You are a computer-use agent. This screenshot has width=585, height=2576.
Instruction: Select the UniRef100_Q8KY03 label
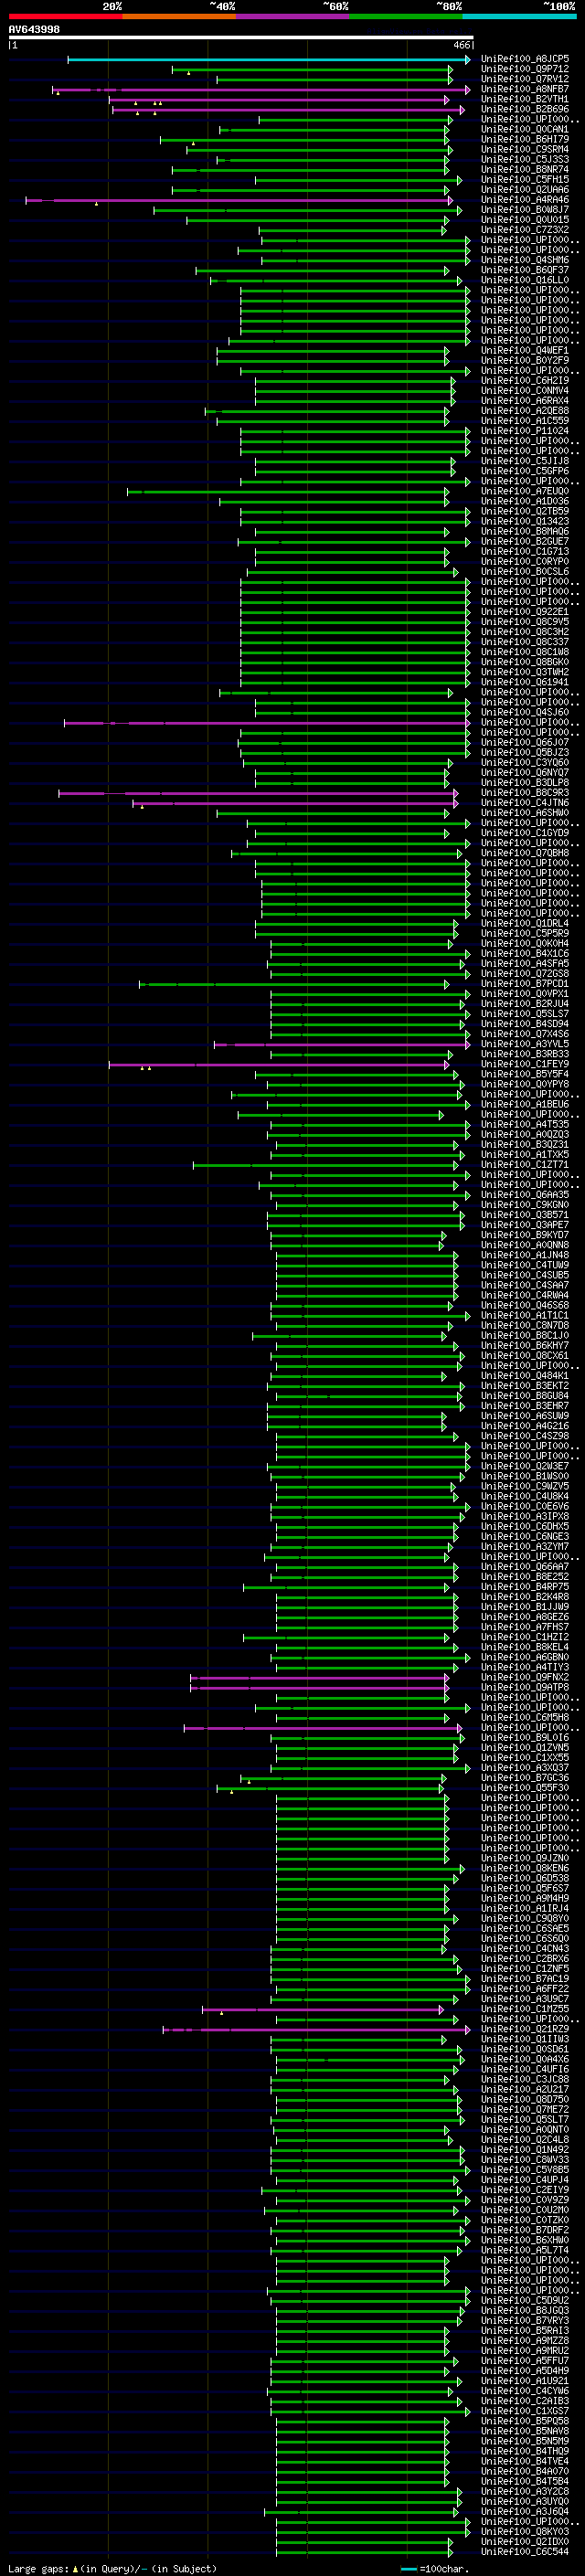(525, 2532)
